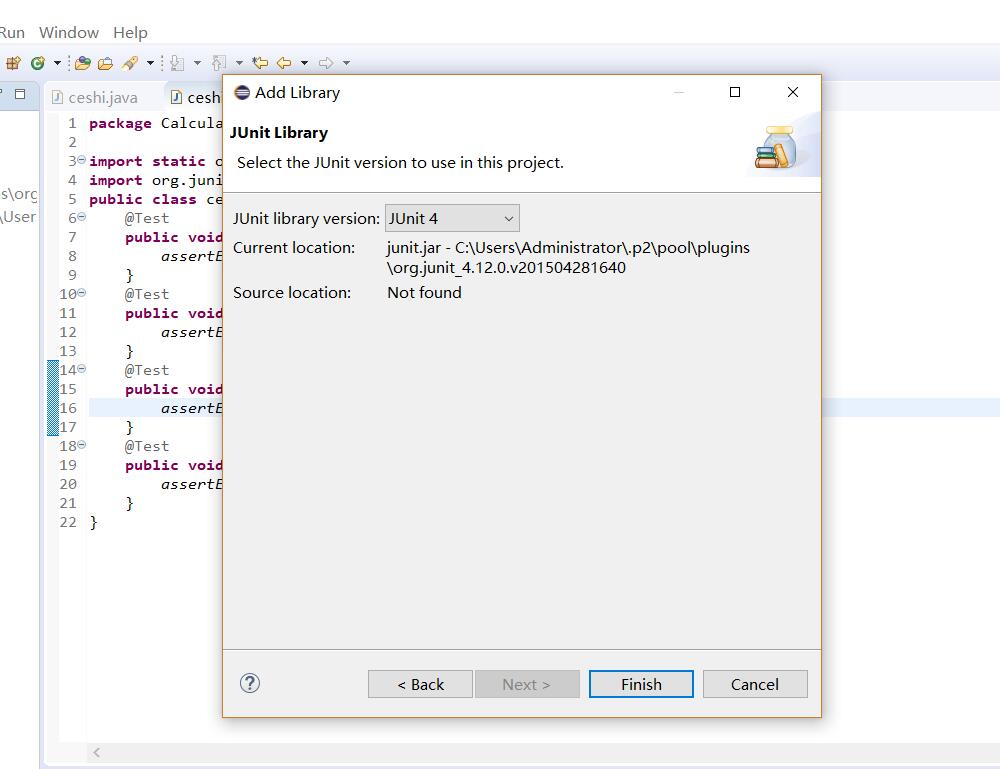Click the 'Not found' source location text
This screenshot has height=769, width=1000.
tap(424, 293)
